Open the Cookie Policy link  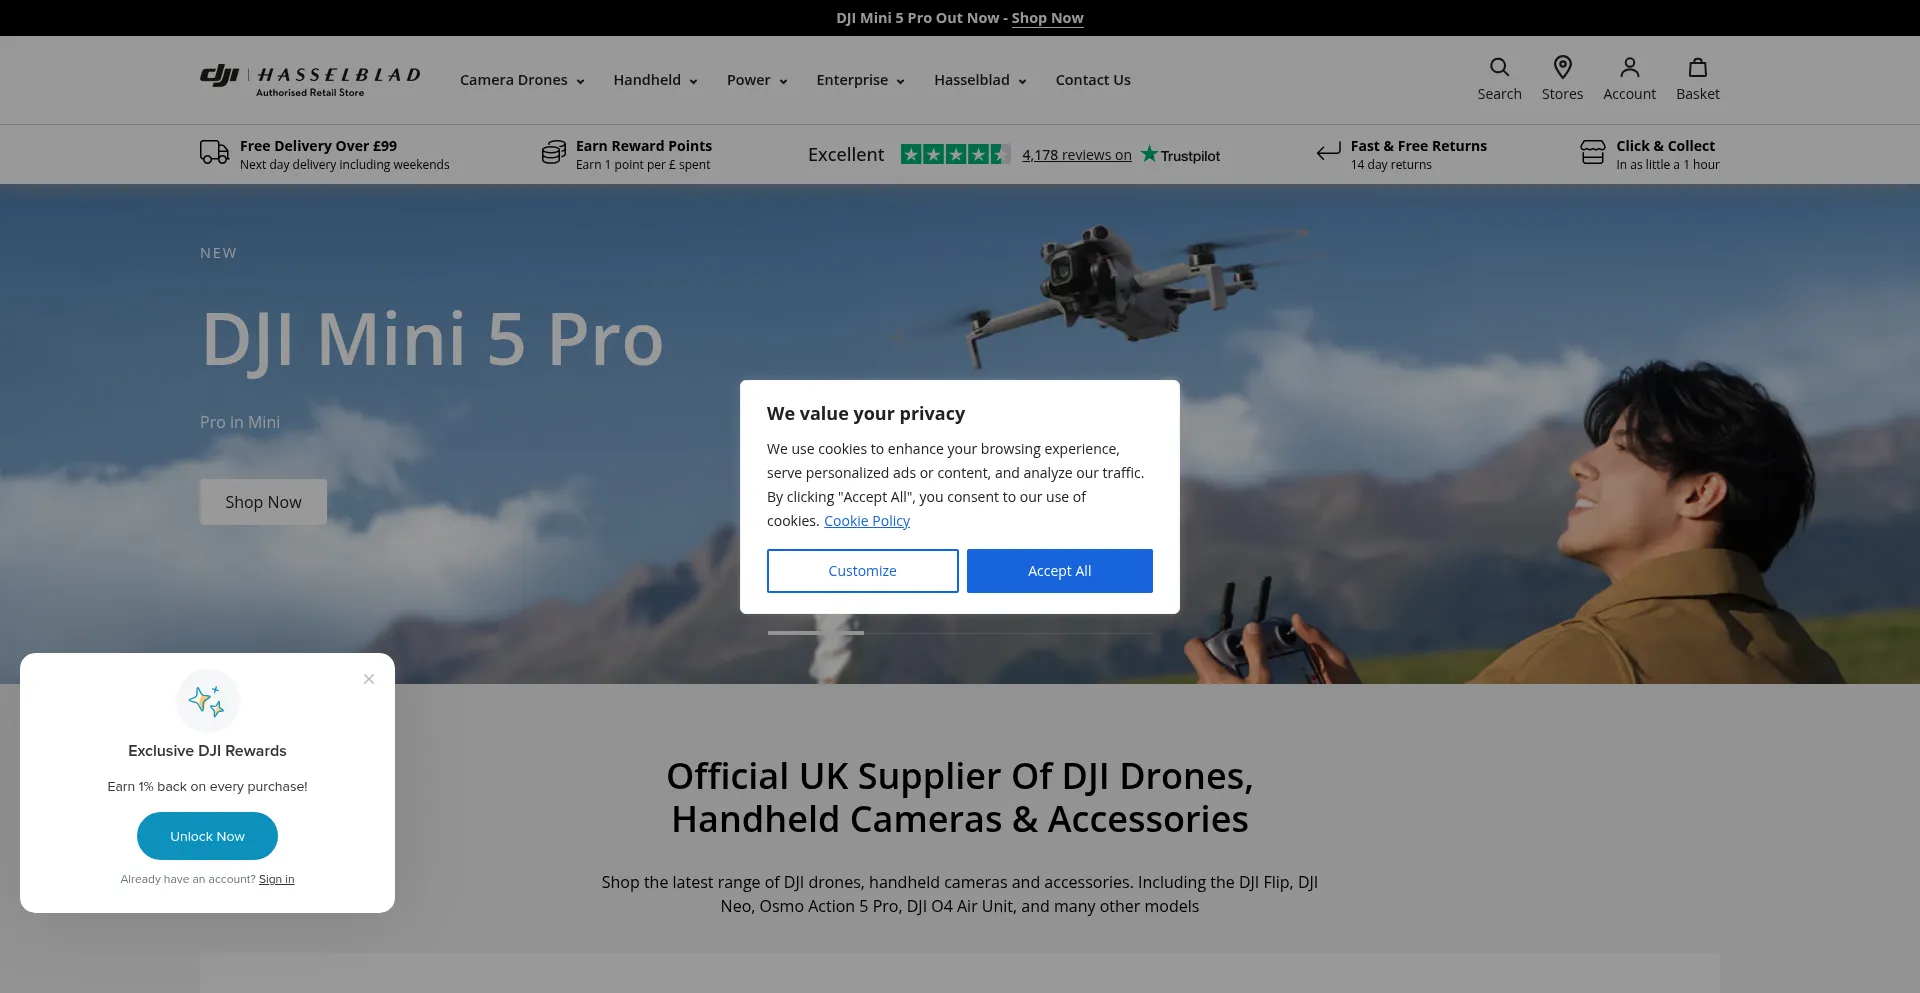coord(867,521)
